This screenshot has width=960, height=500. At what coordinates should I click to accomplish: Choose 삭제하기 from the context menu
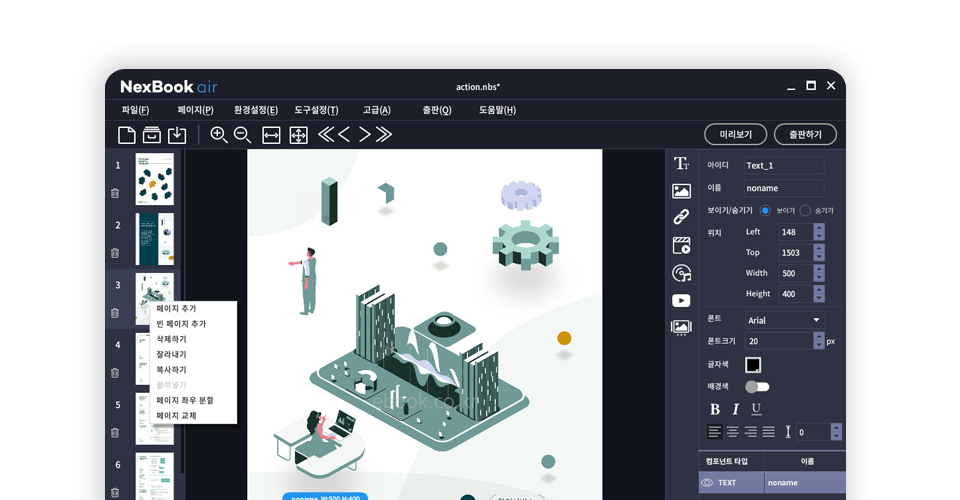tap(171, 340)
